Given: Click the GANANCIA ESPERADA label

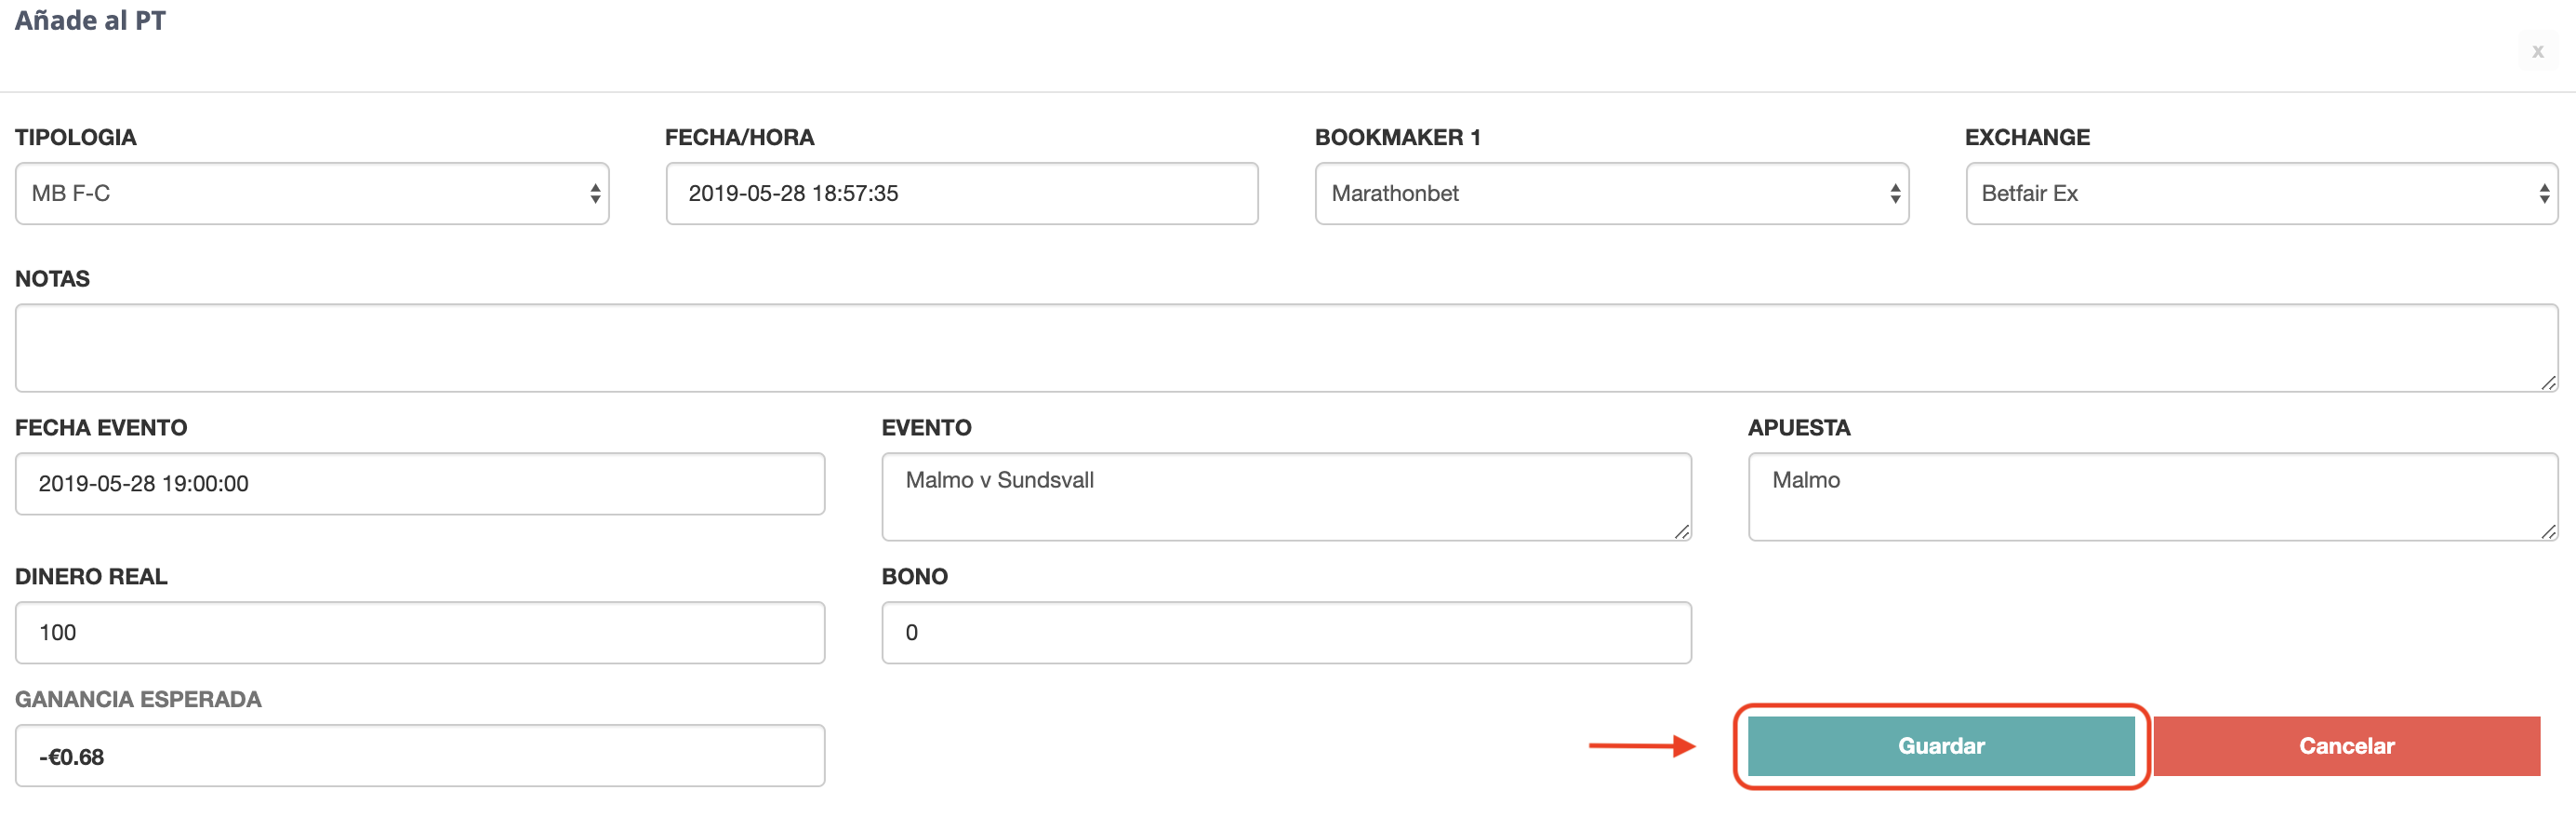Looking at the screenshot, I should [x=138, y=700].
